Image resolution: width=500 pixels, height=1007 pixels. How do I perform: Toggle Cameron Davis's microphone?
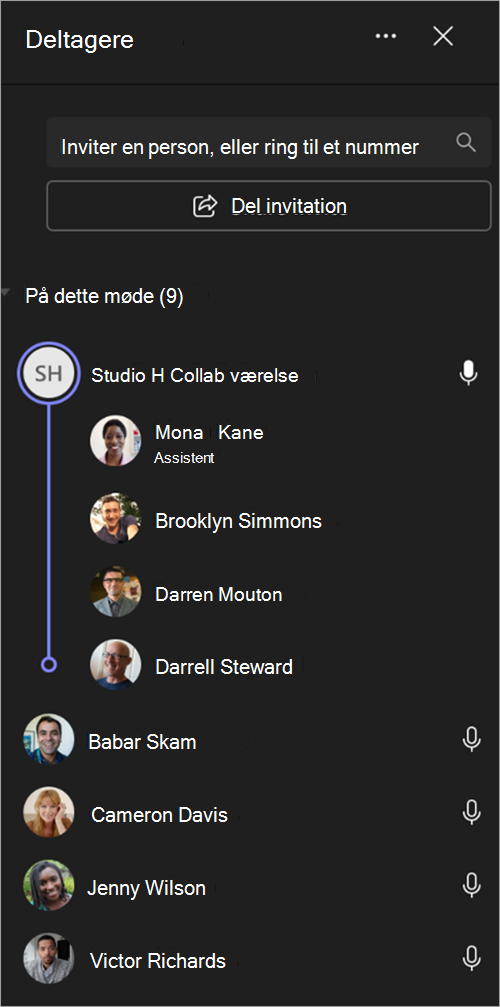[x=472, y=812]
